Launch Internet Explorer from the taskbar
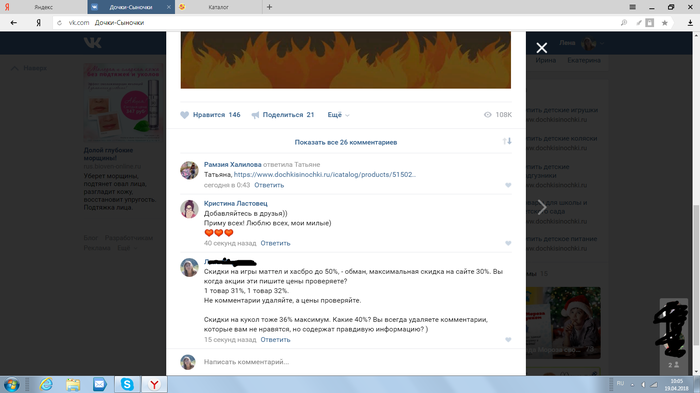The height and width of the screenshot is (393, 700). pos(46,385)
